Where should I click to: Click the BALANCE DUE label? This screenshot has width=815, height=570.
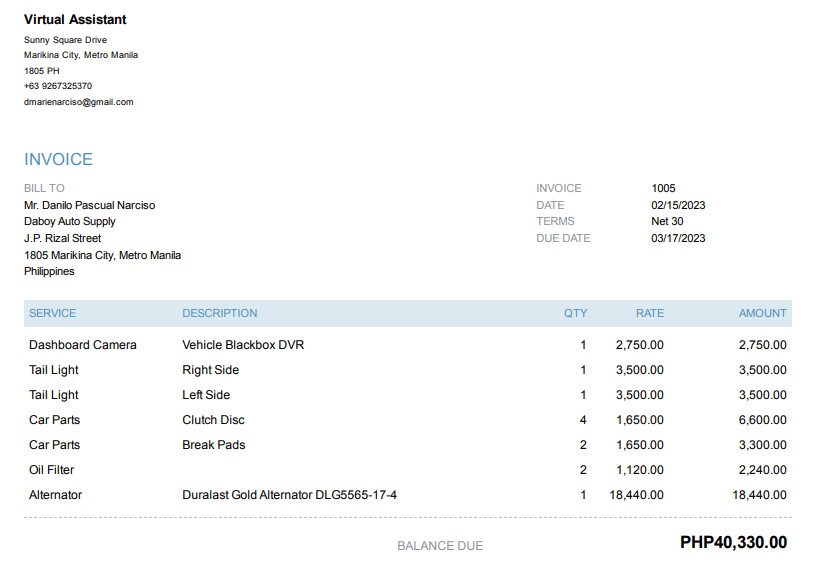pyautogui.click(x=440, y=546)
